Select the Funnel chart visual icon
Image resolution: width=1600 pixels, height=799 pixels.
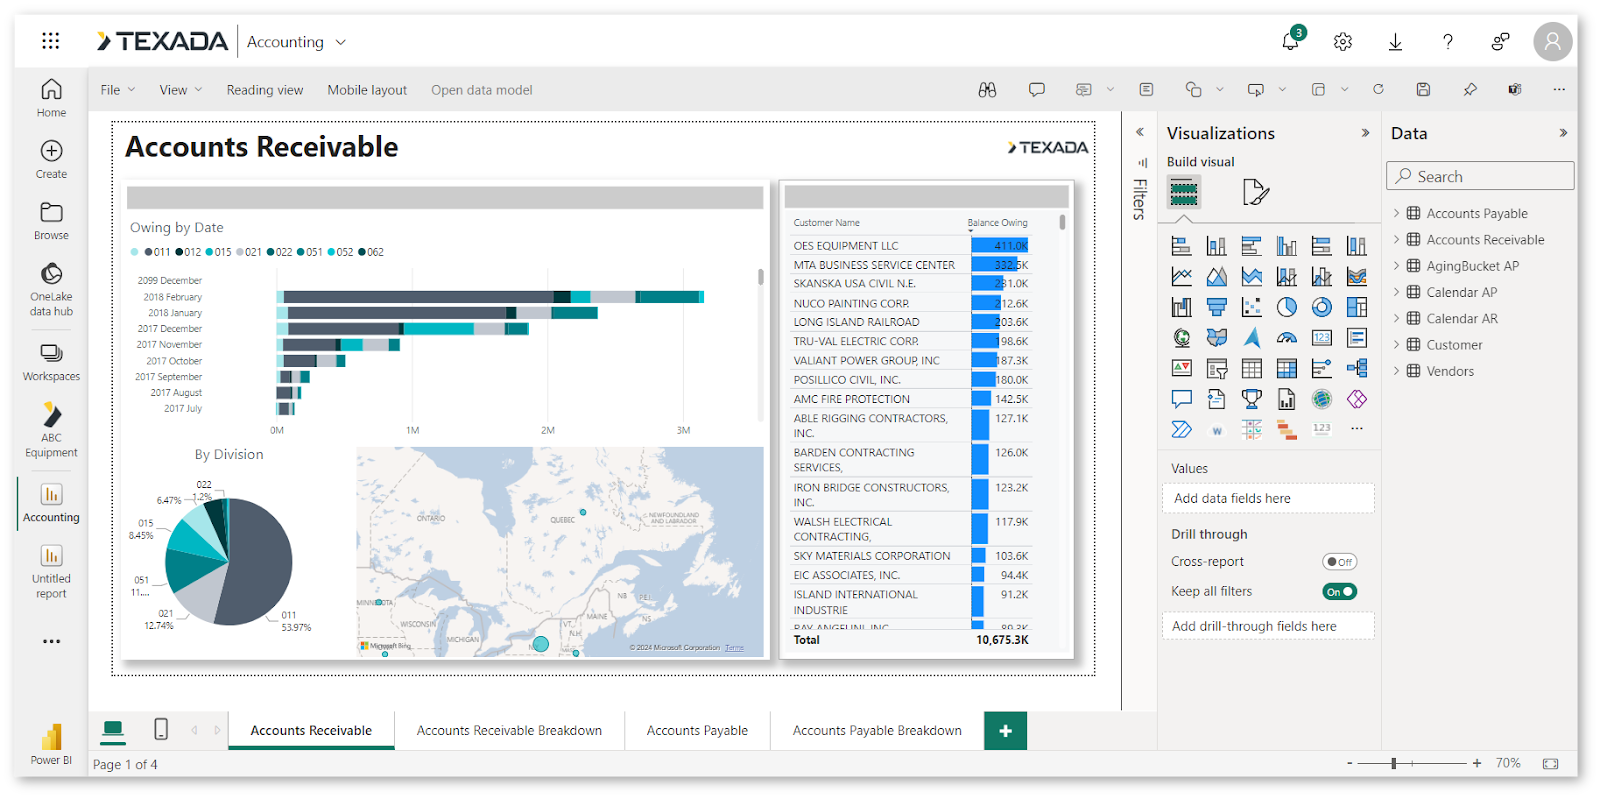coord(1217,307)
